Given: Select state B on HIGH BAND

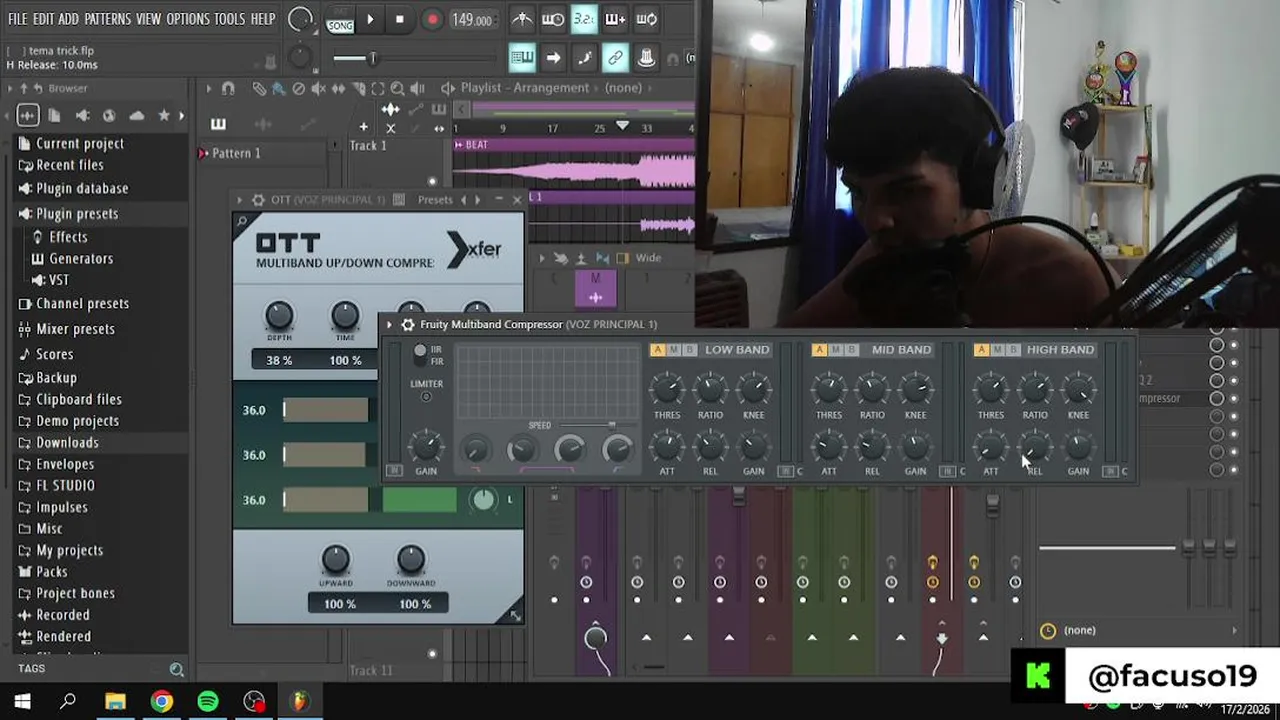Looking at the screenshot, I should pos(1013,350).
